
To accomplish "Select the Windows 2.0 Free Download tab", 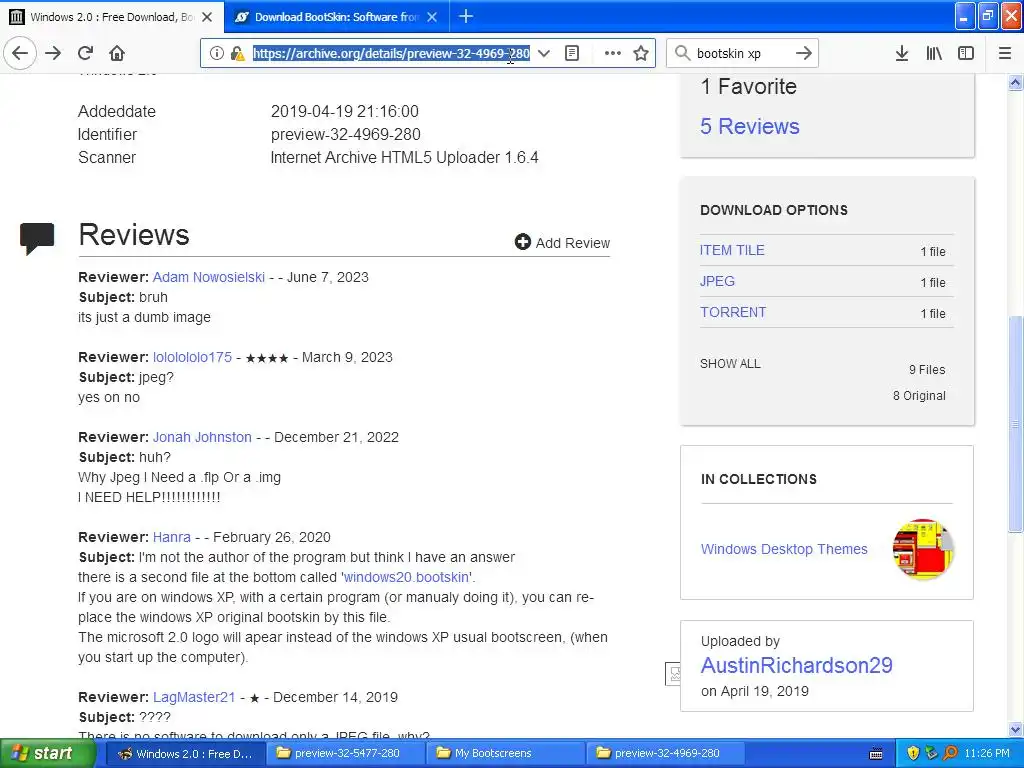I will click(112, 17).
